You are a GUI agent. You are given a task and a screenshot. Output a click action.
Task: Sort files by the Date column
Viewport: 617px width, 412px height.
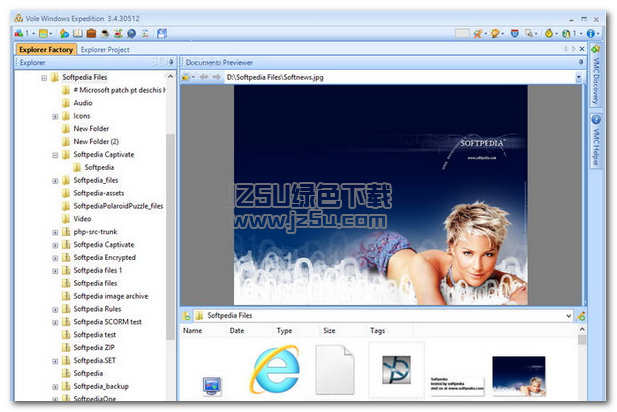(237, 331)
